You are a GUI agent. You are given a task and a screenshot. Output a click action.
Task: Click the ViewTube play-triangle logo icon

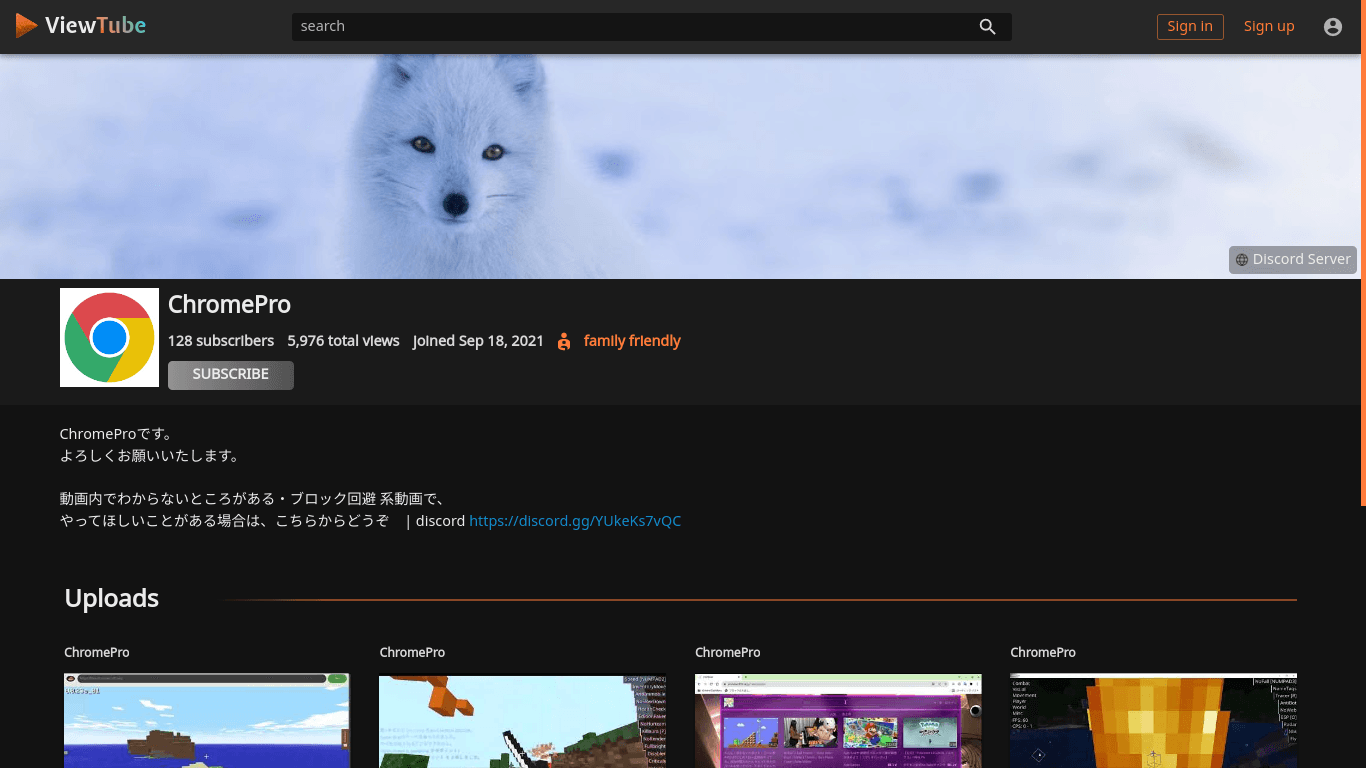tap(26, 26)
